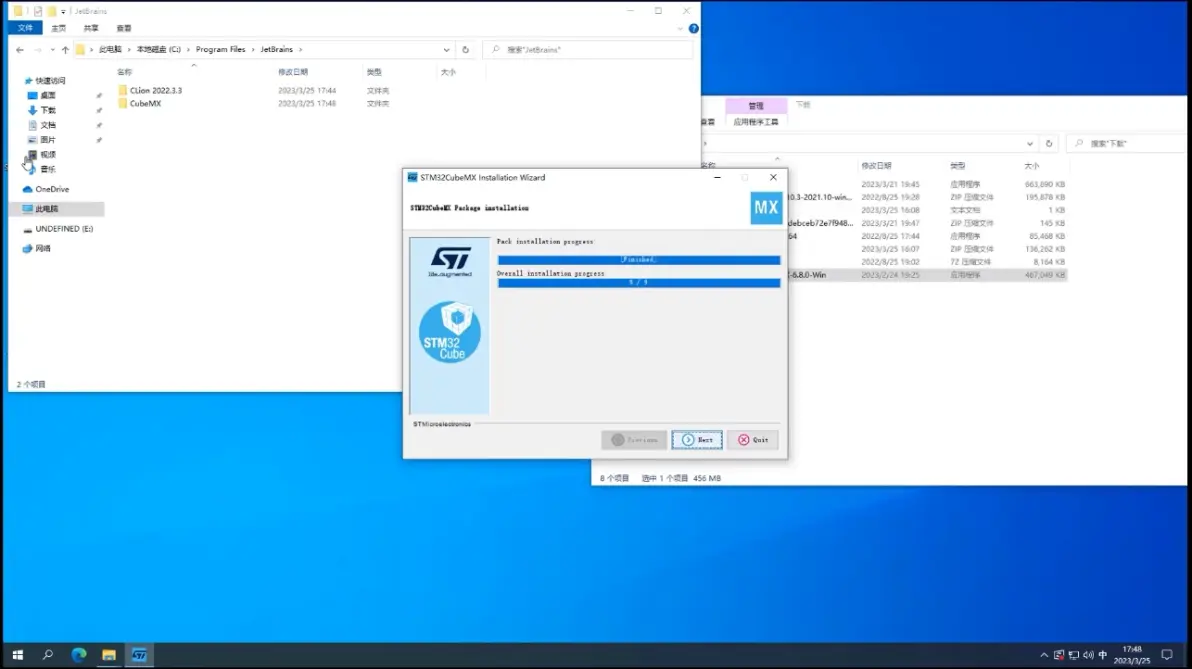This screenshot has height=669, width=1192.
Task: Click the CLion 2022.3.3 folder icon
Action: coord(122,90)
